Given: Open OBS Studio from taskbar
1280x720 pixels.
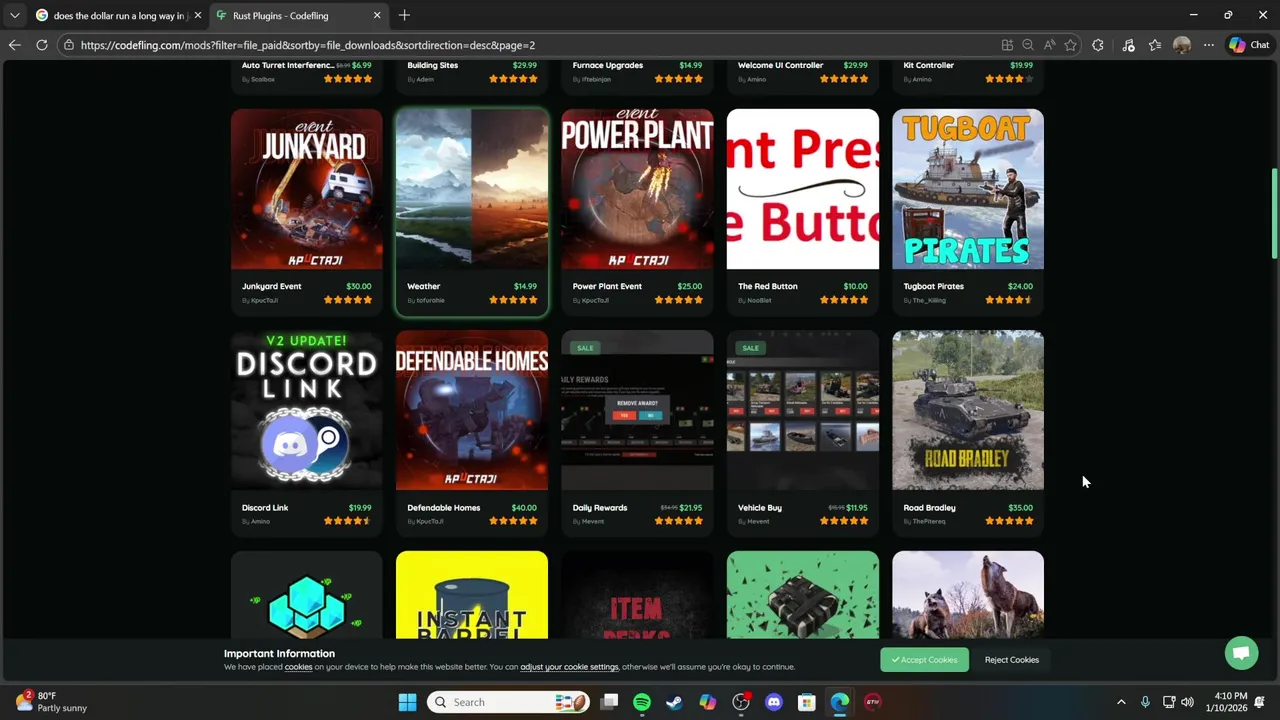Looking at the screenshot, I should 741,702.
